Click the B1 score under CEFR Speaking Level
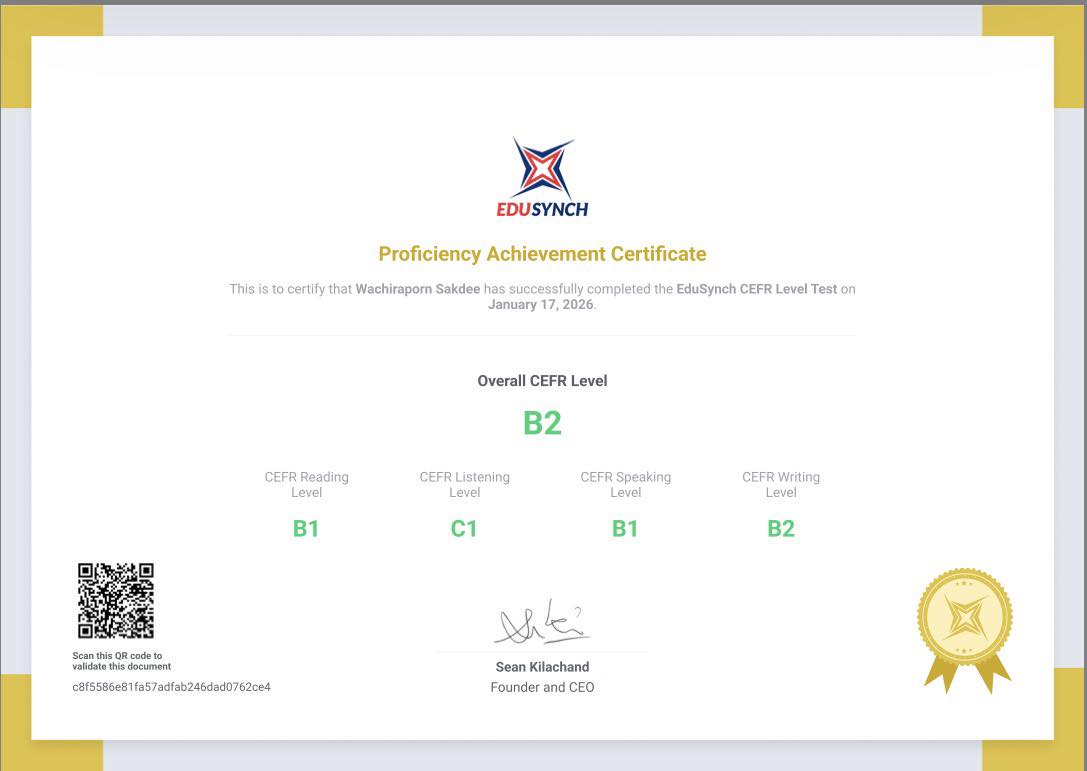 point(625,528)
